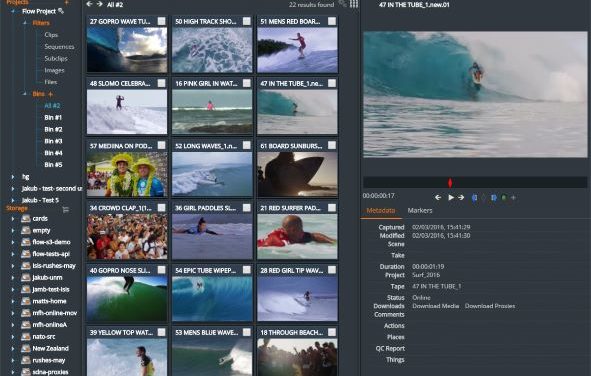Viewport: 591px width, 376px height.
Task: Click the red playhead on the timeline
Action: click(x=450, y=183)
